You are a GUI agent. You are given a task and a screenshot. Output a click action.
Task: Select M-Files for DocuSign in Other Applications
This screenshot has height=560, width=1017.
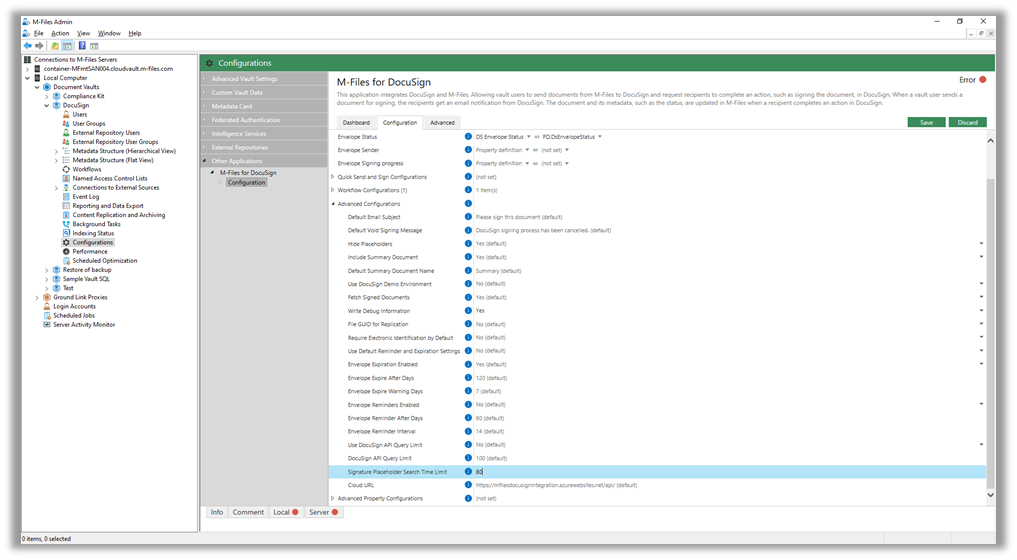pos(248,173)
